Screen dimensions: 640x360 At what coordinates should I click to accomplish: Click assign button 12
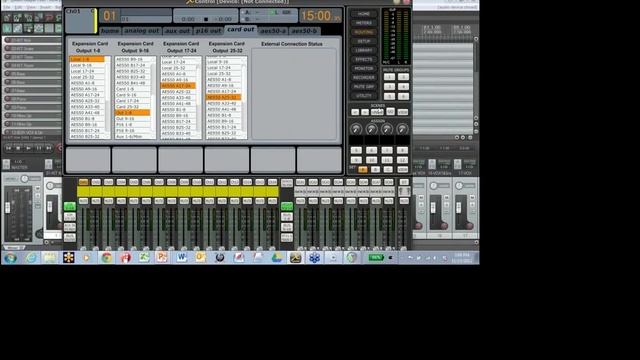point(402,160)
